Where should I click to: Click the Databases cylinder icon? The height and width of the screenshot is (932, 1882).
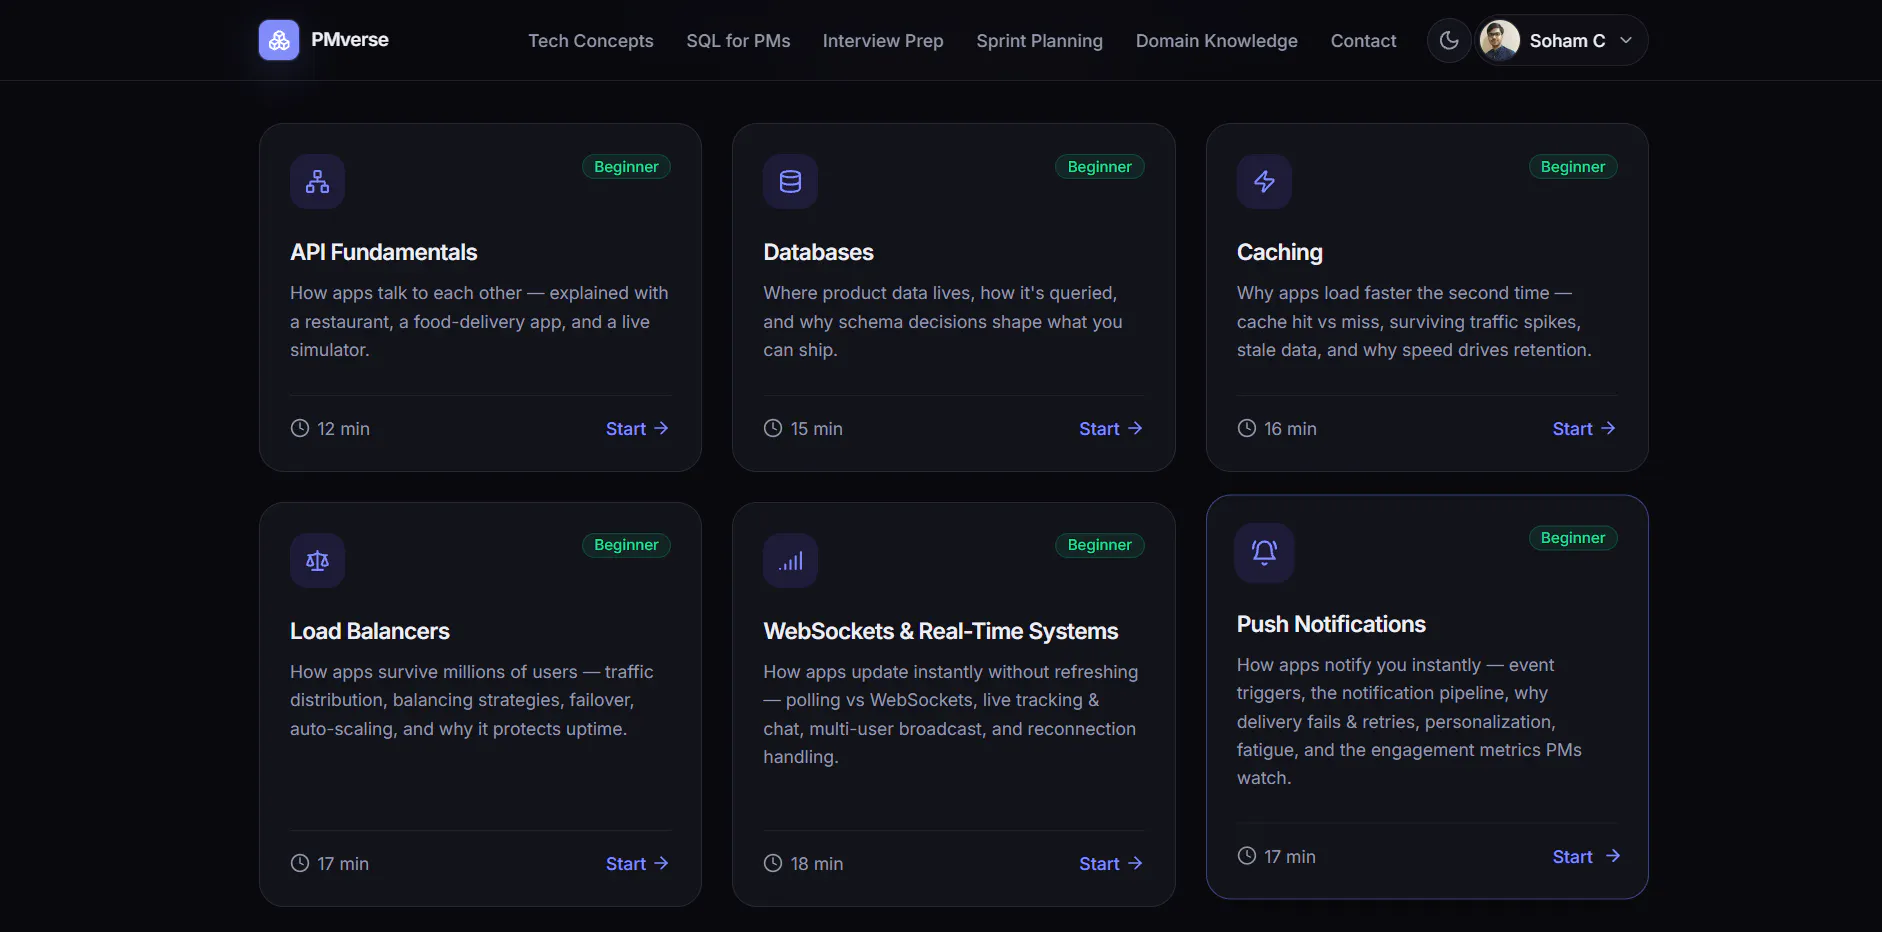[x=790, y=181]
